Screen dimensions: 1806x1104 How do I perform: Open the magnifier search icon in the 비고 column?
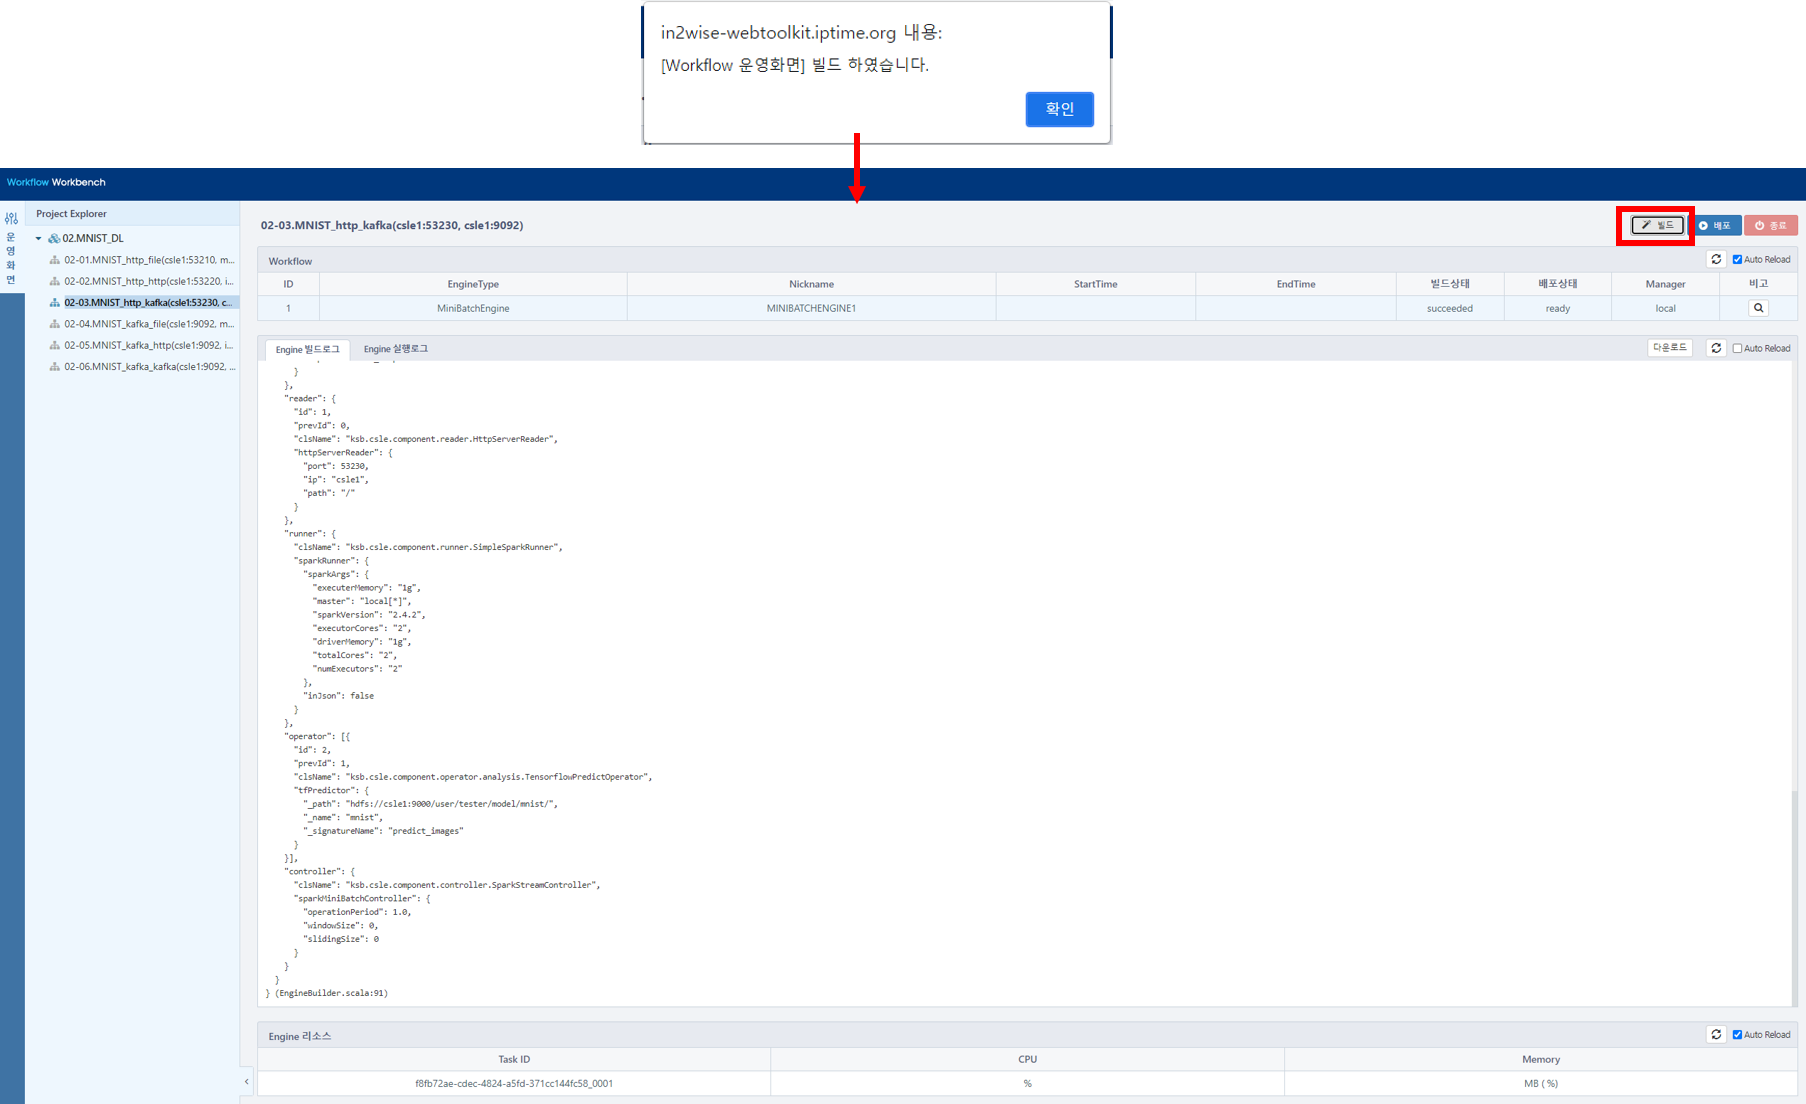tap(1758, 307)
